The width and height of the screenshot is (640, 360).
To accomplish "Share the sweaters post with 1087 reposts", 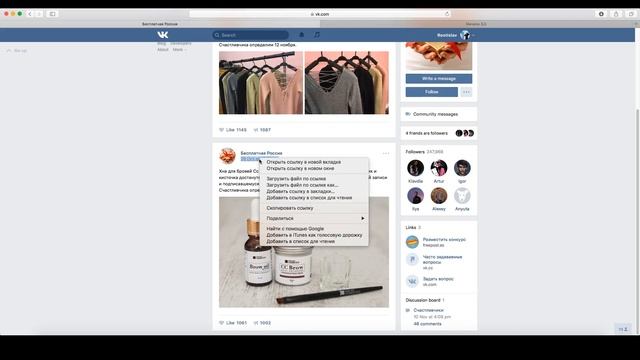I will pos(262,130).
